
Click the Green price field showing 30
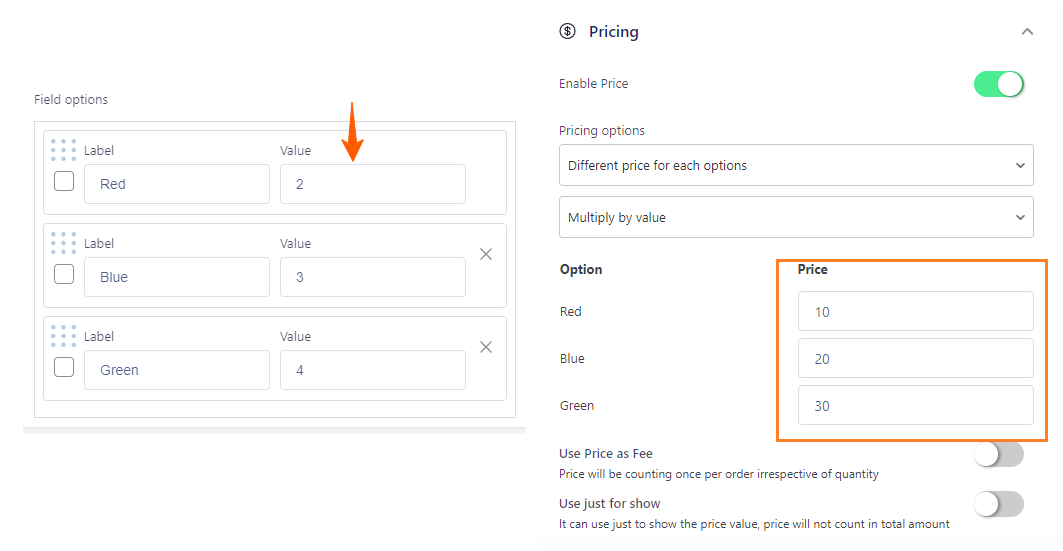pos(915,405)
